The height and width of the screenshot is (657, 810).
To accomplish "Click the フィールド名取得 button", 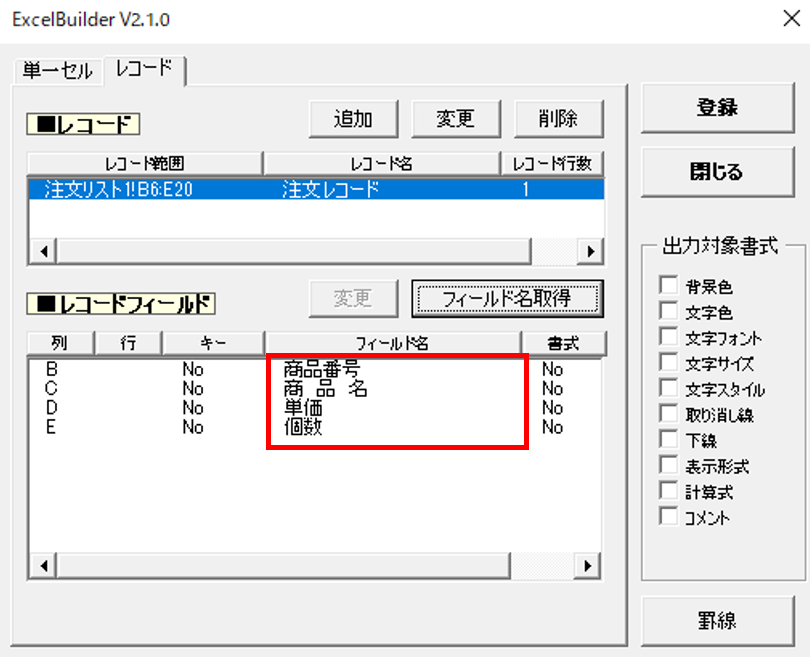I will click(507, 299).
